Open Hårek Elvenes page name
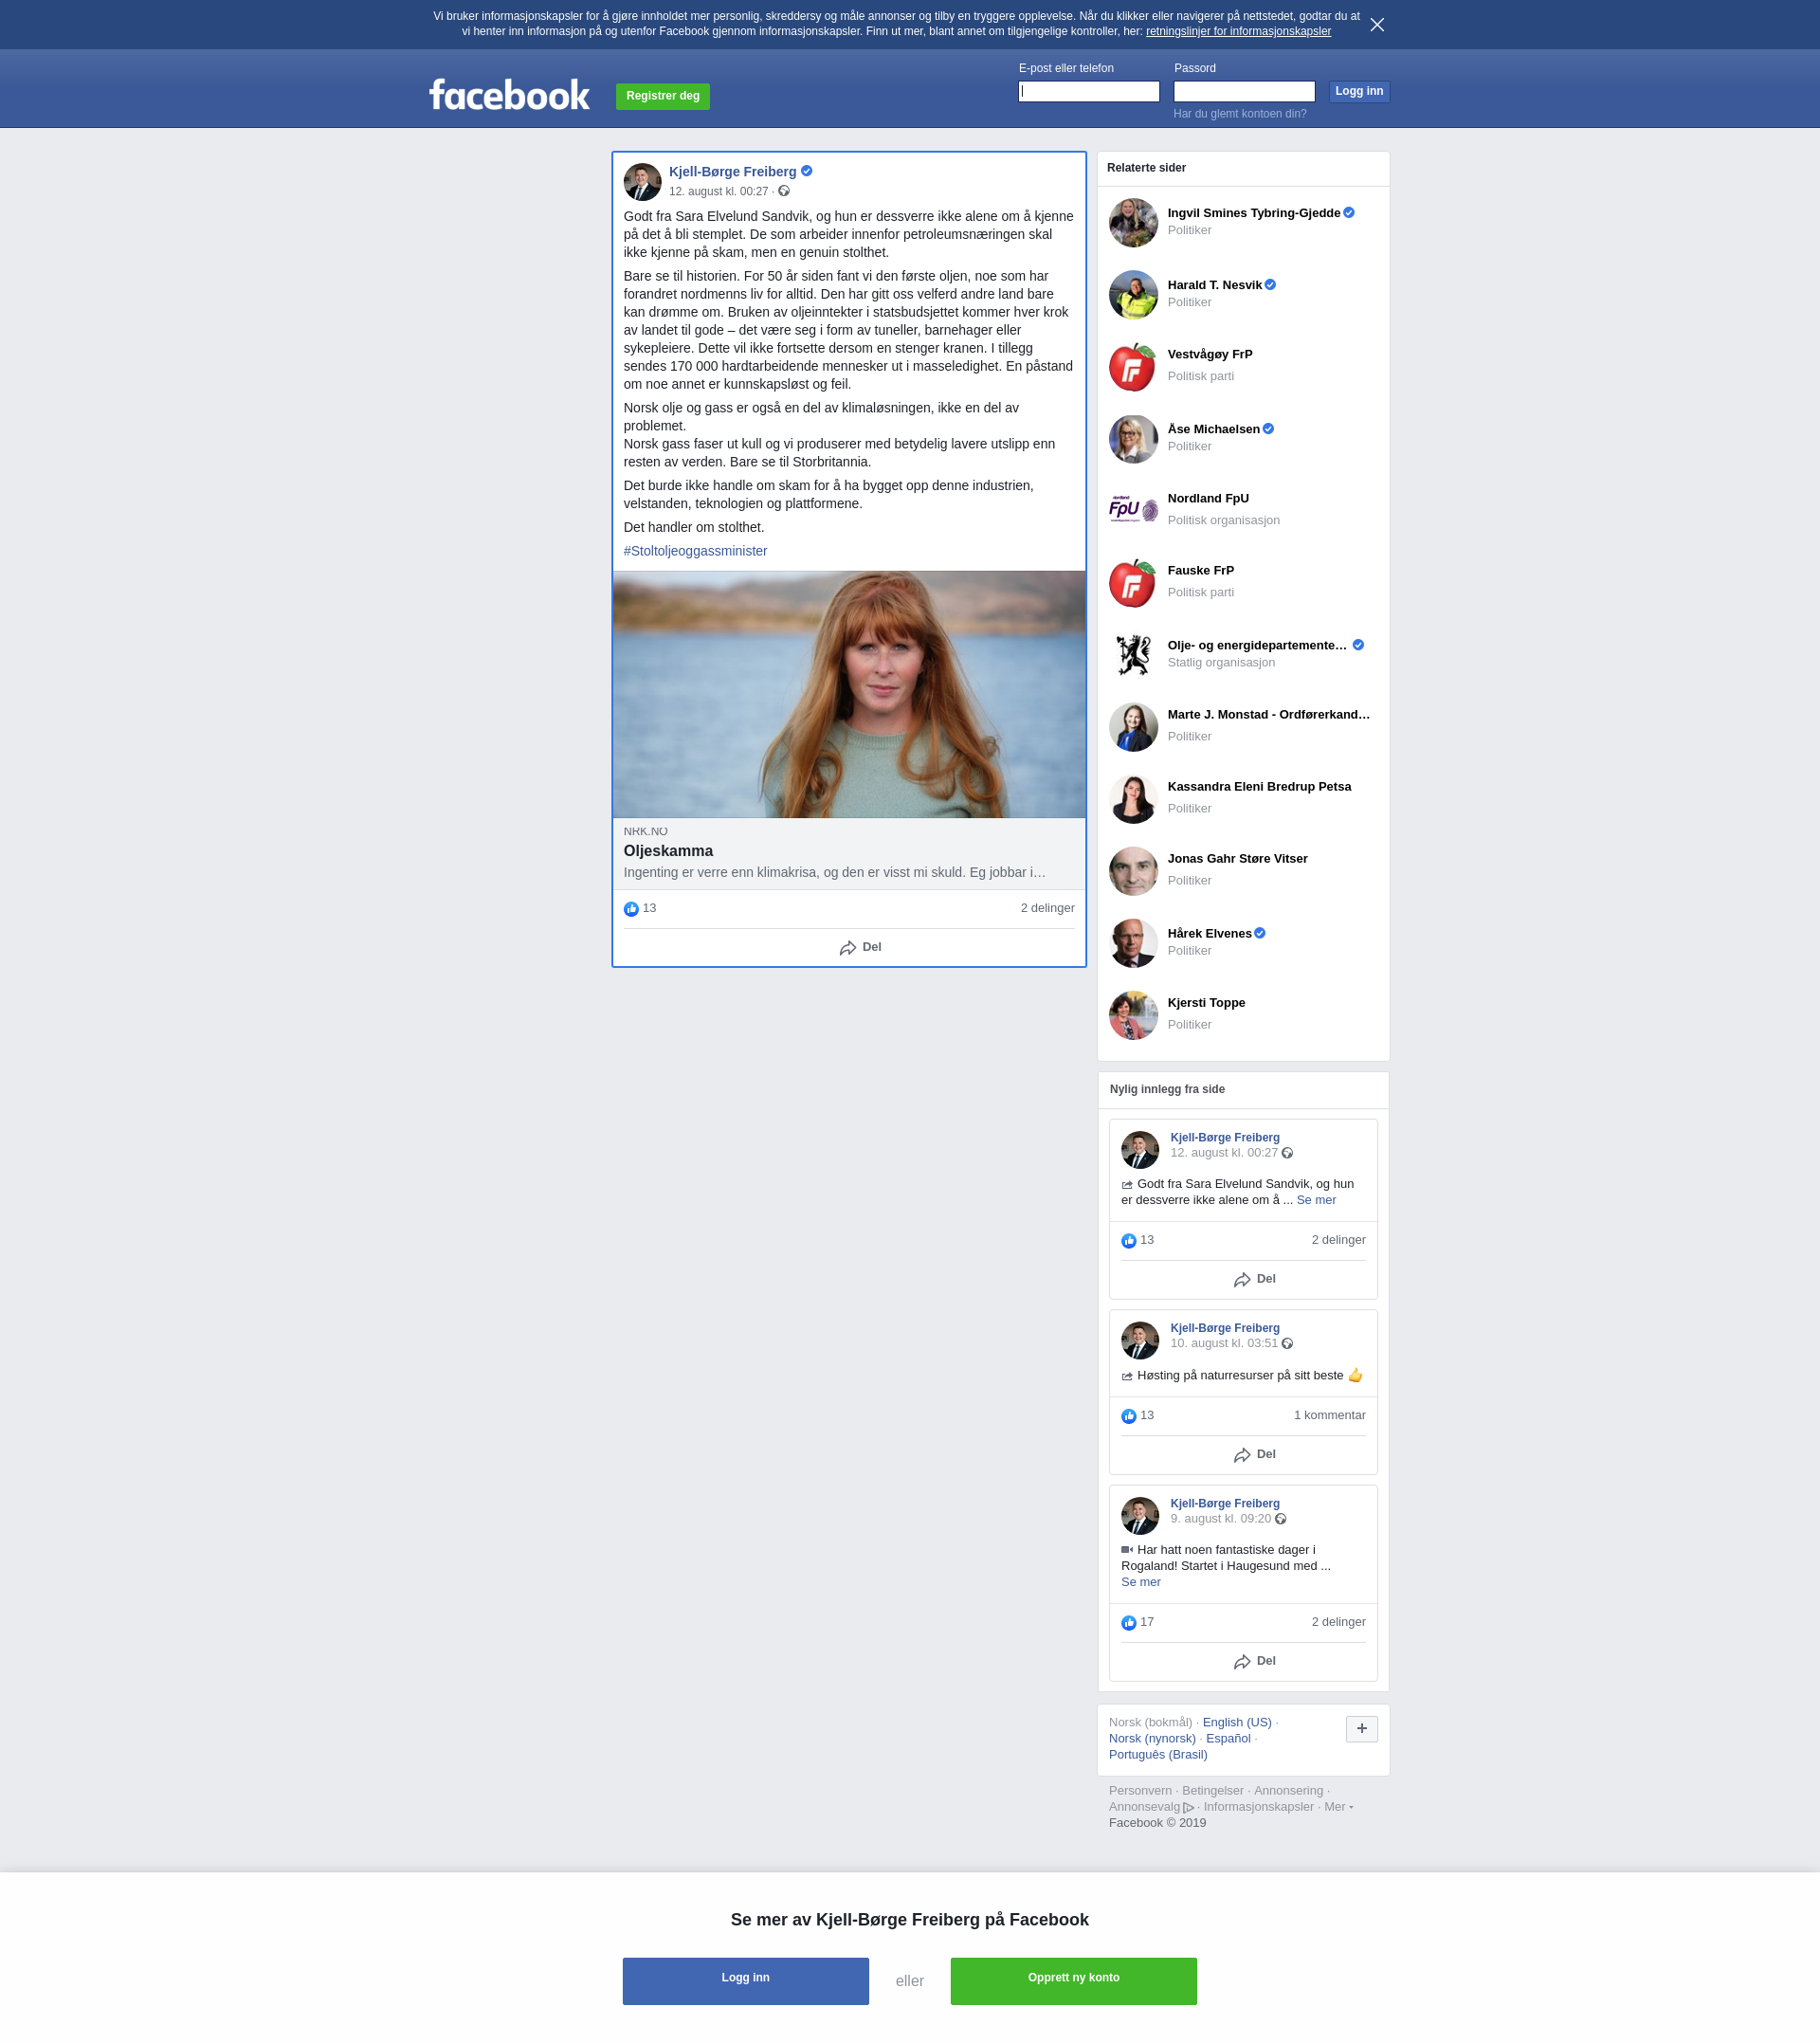This screenshot has height=2043, width=1820. tap(1209, 933)
